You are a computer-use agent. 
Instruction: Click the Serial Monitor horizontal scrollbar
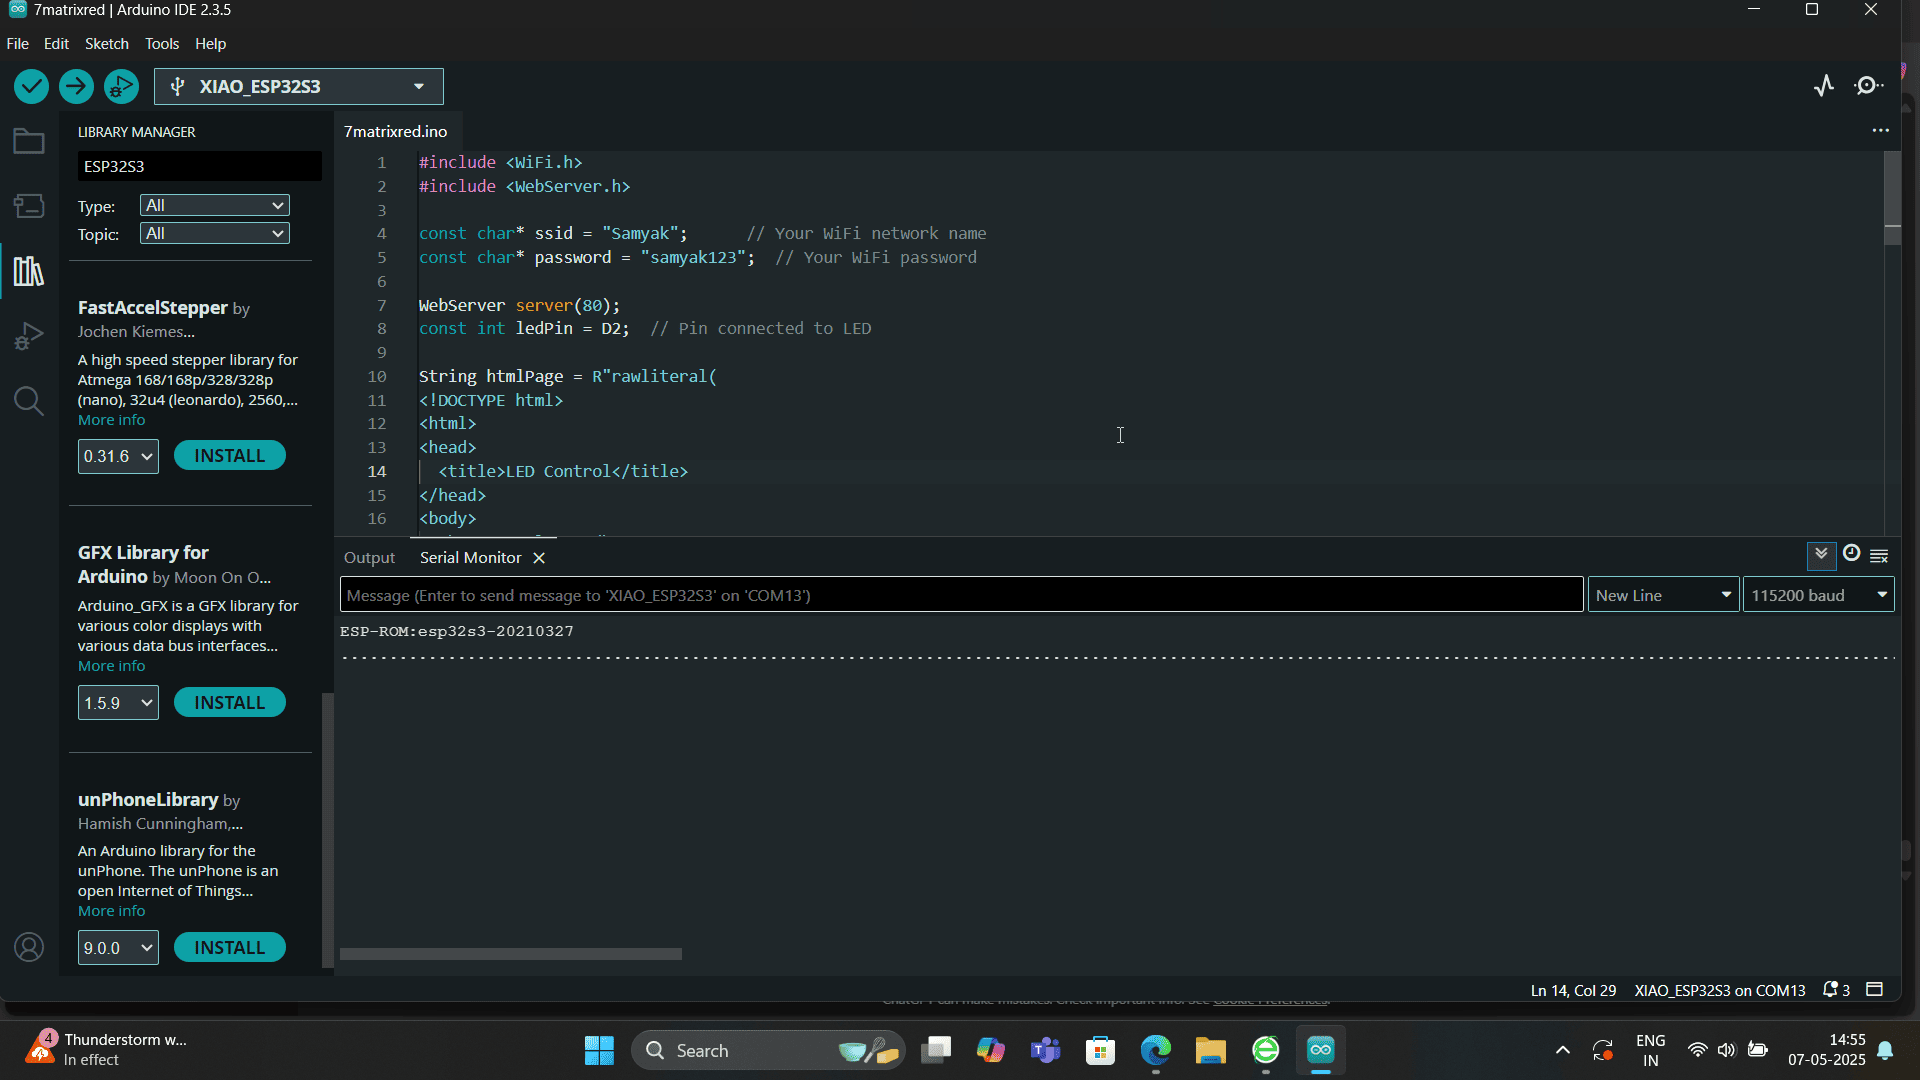(510, 954)
